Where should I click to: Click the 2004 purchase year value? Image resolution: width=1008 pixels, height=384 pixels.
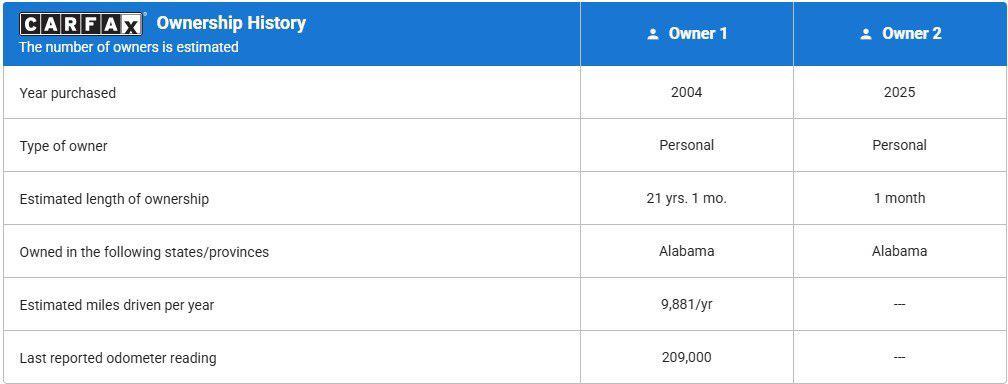[x=687, y=93]
